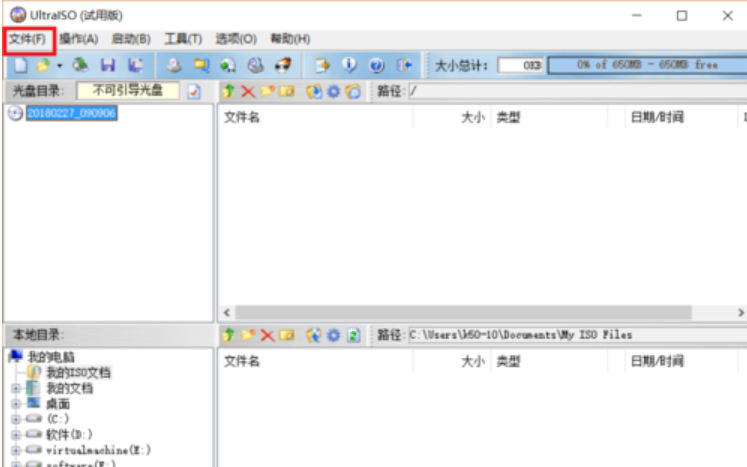This screenshot has width=747, height=467.
Task: Open the 文件(F) menu
Action: (x=27, y=39)
